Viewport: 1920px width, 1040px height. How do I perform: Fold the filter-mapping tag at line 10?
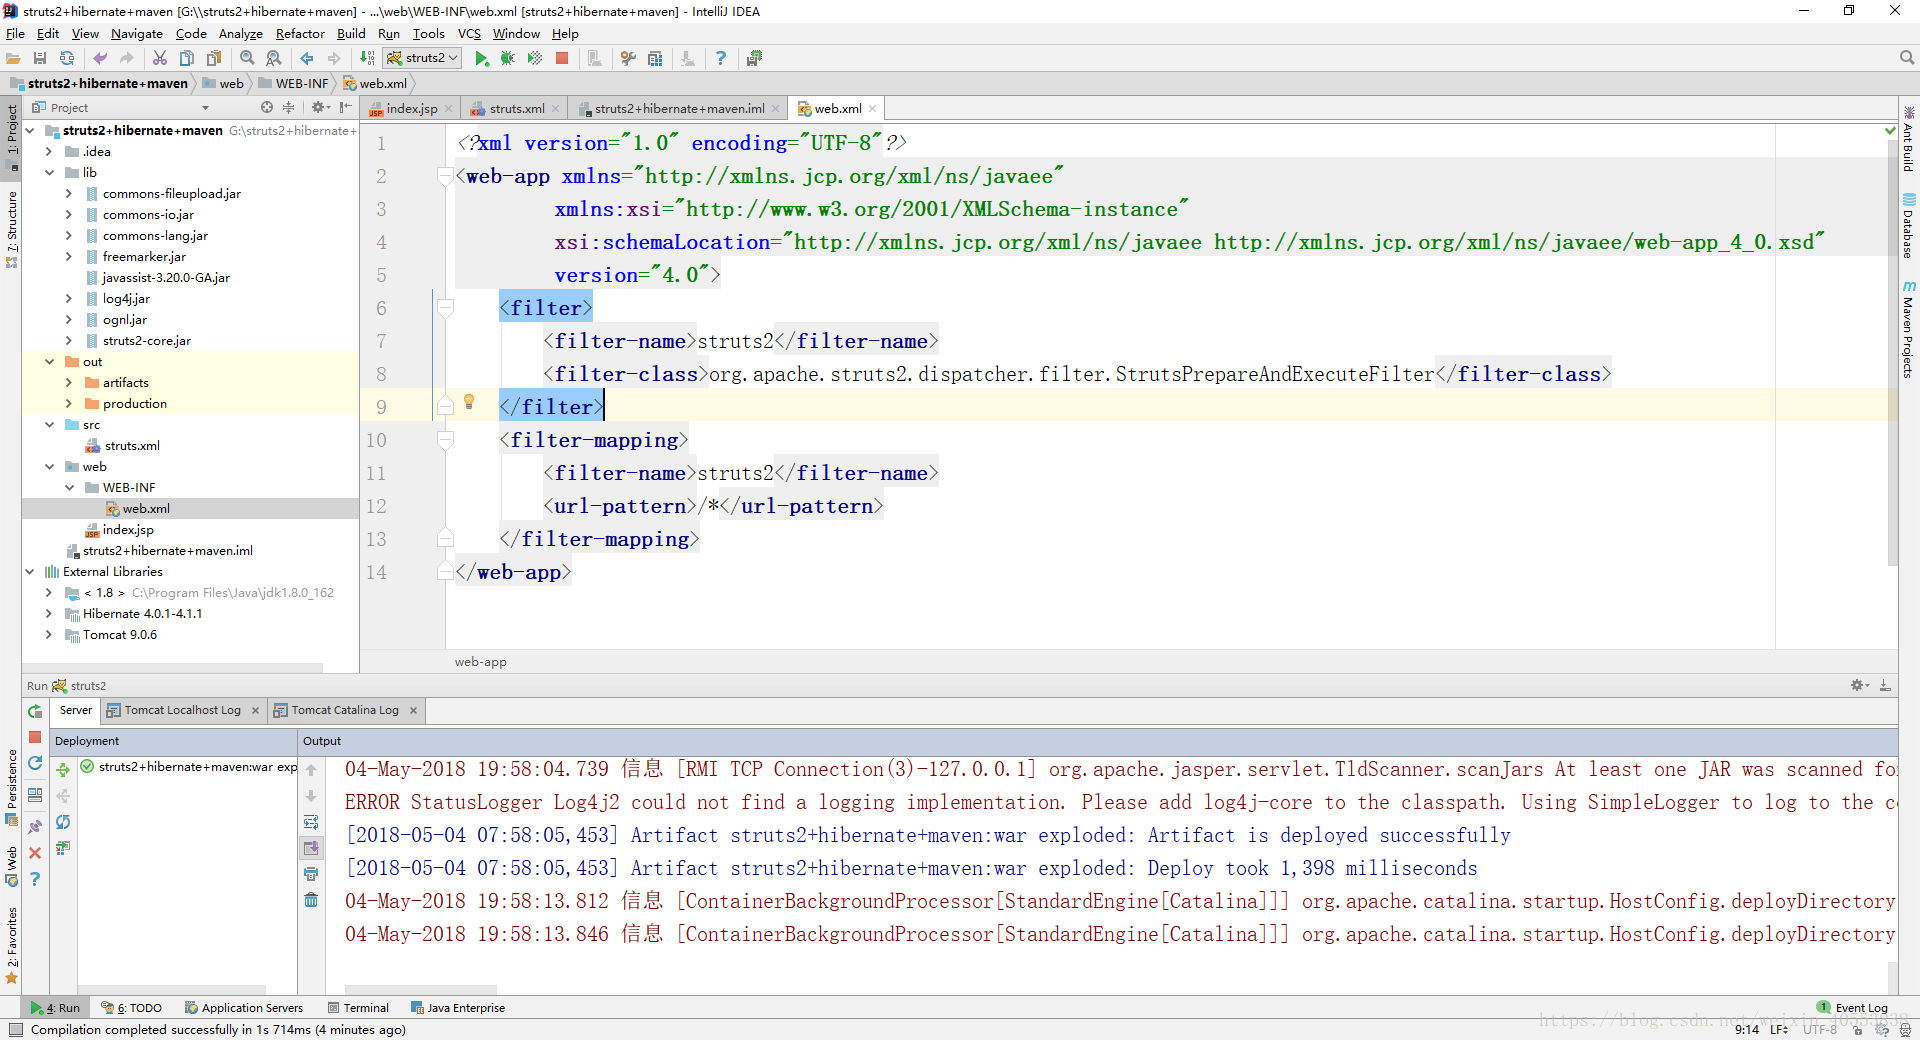446,440
